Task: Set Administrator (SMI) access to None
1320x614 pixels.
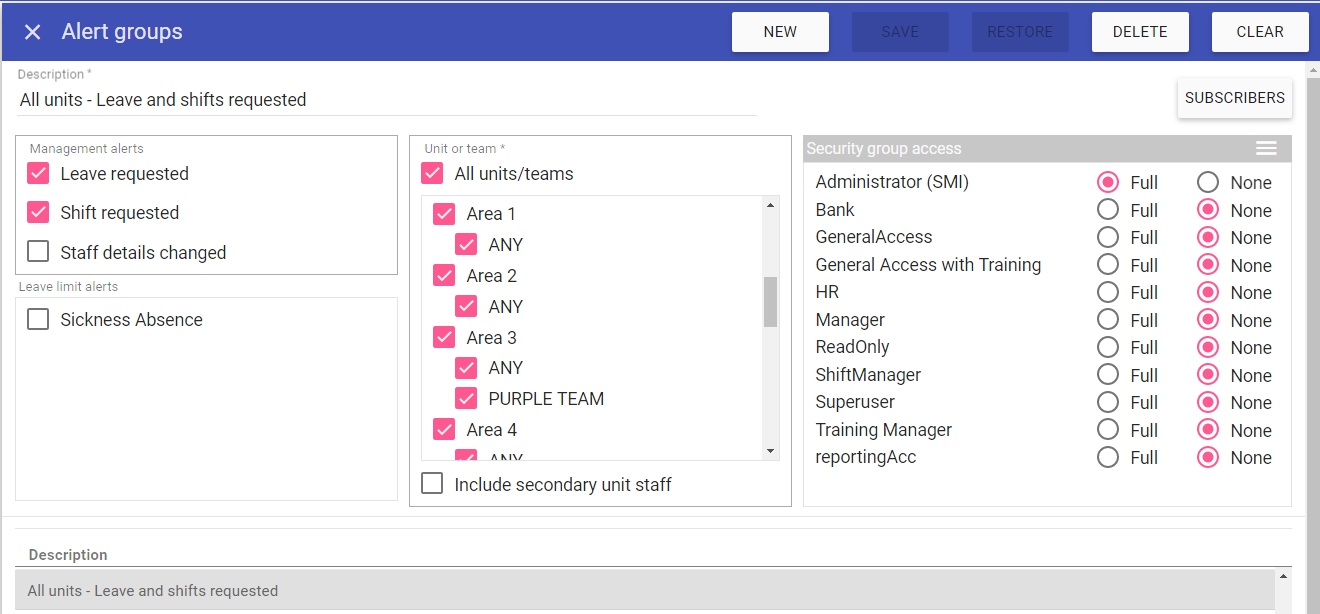Action: coord(1208,182)
